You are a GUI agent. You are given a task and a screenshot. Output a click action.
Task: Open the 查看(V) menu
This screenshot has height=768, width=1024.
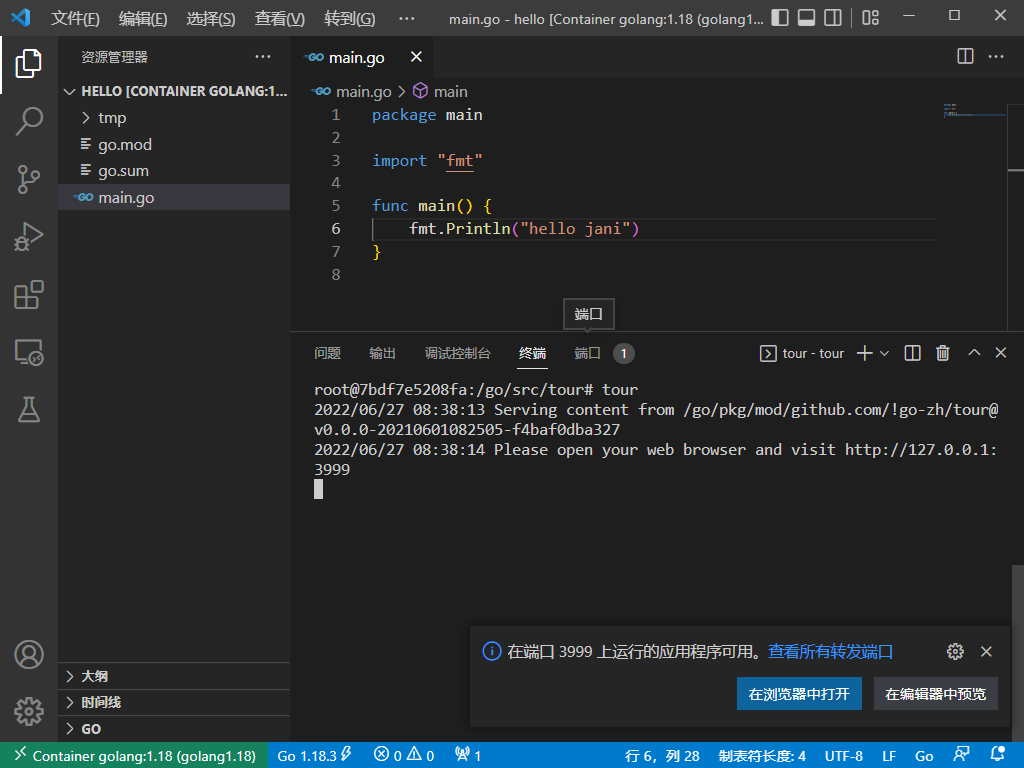(280, 18)
